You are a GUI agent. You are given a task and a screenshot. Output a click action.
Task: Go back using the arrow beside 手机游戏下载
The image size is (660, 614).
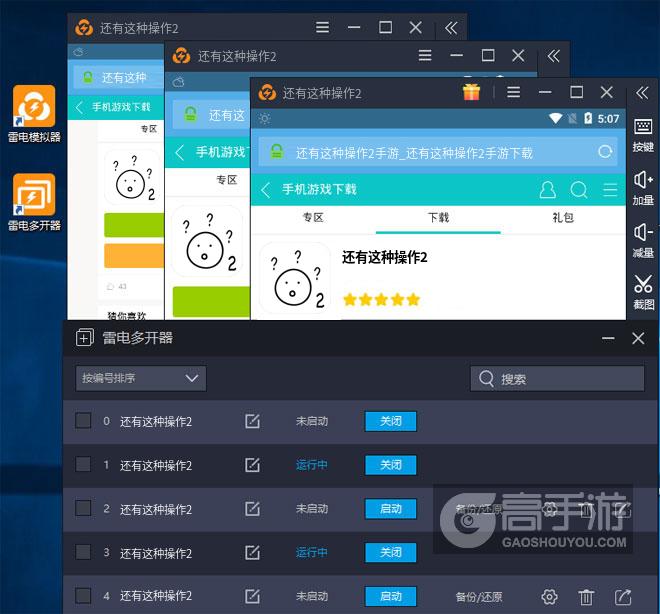[x=266, y=190]
